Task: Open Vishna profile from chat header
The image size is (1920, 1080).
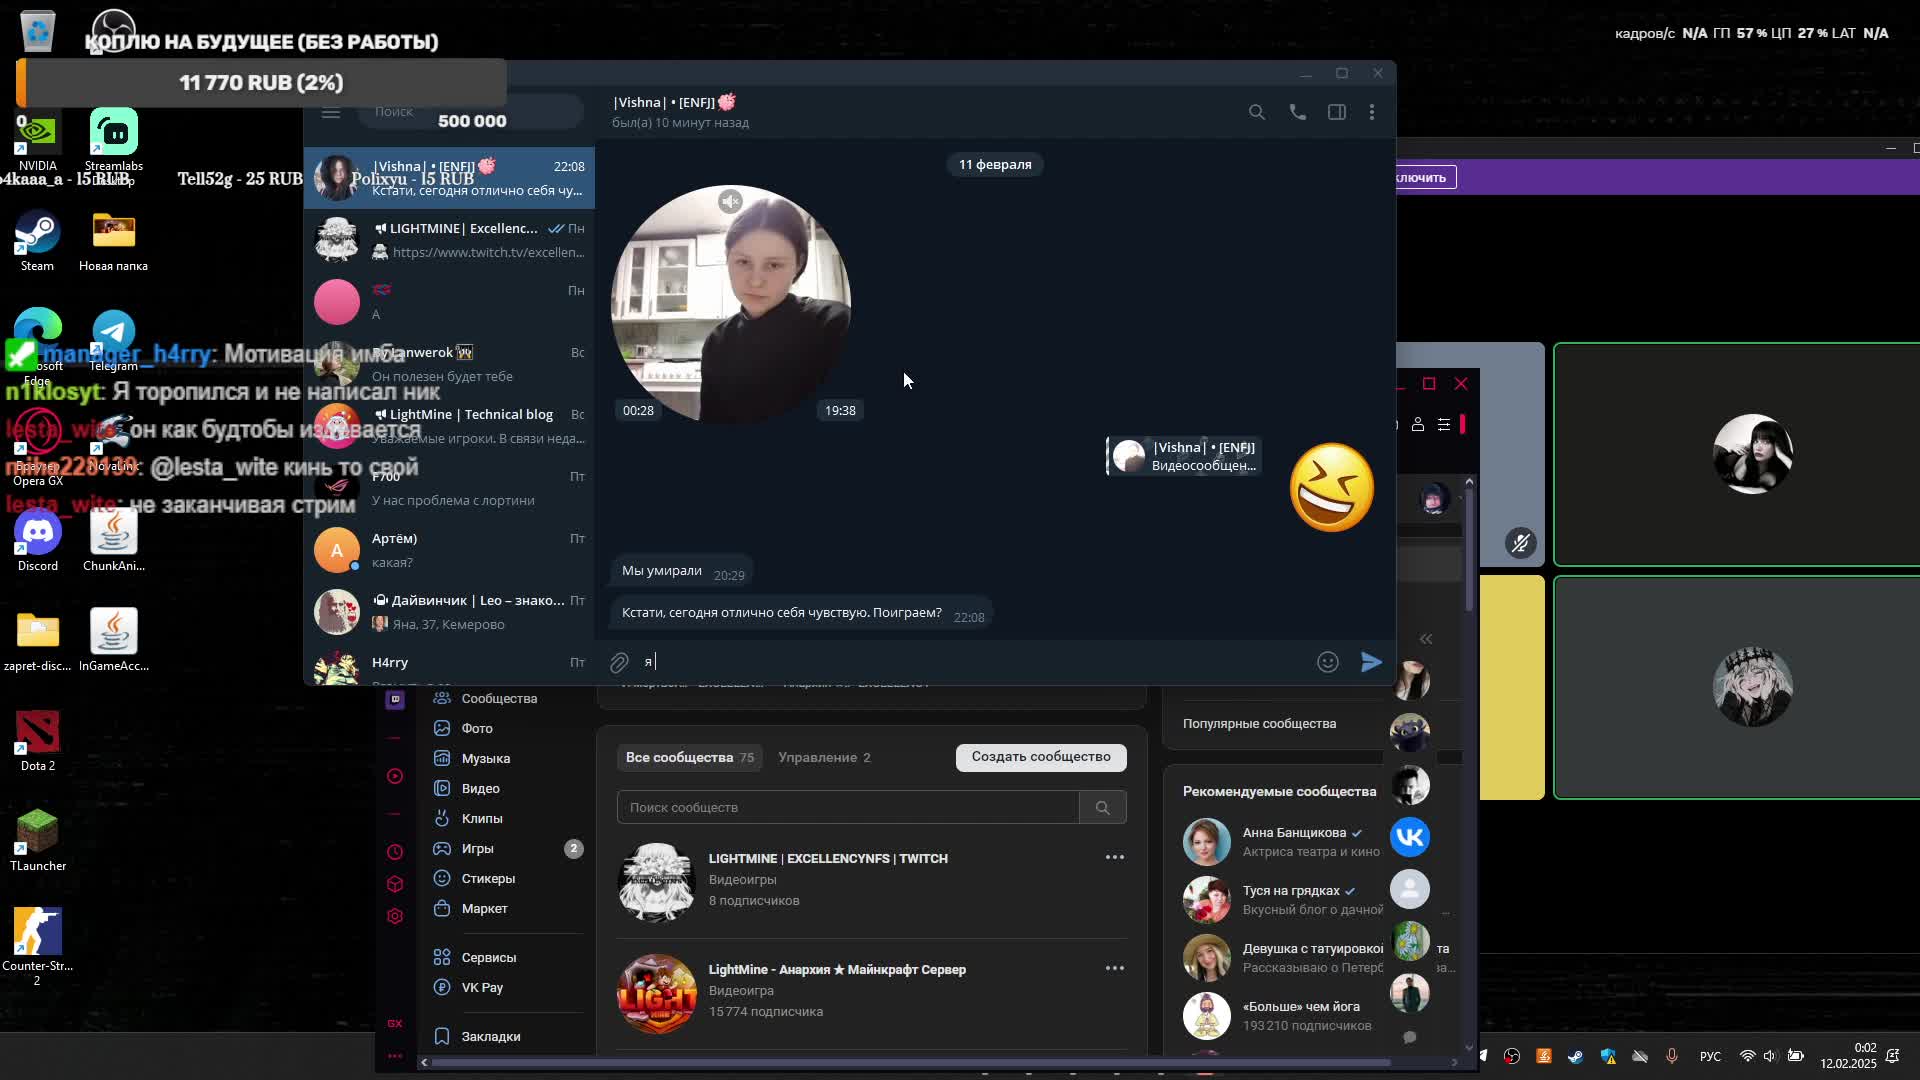Action: 680,111
